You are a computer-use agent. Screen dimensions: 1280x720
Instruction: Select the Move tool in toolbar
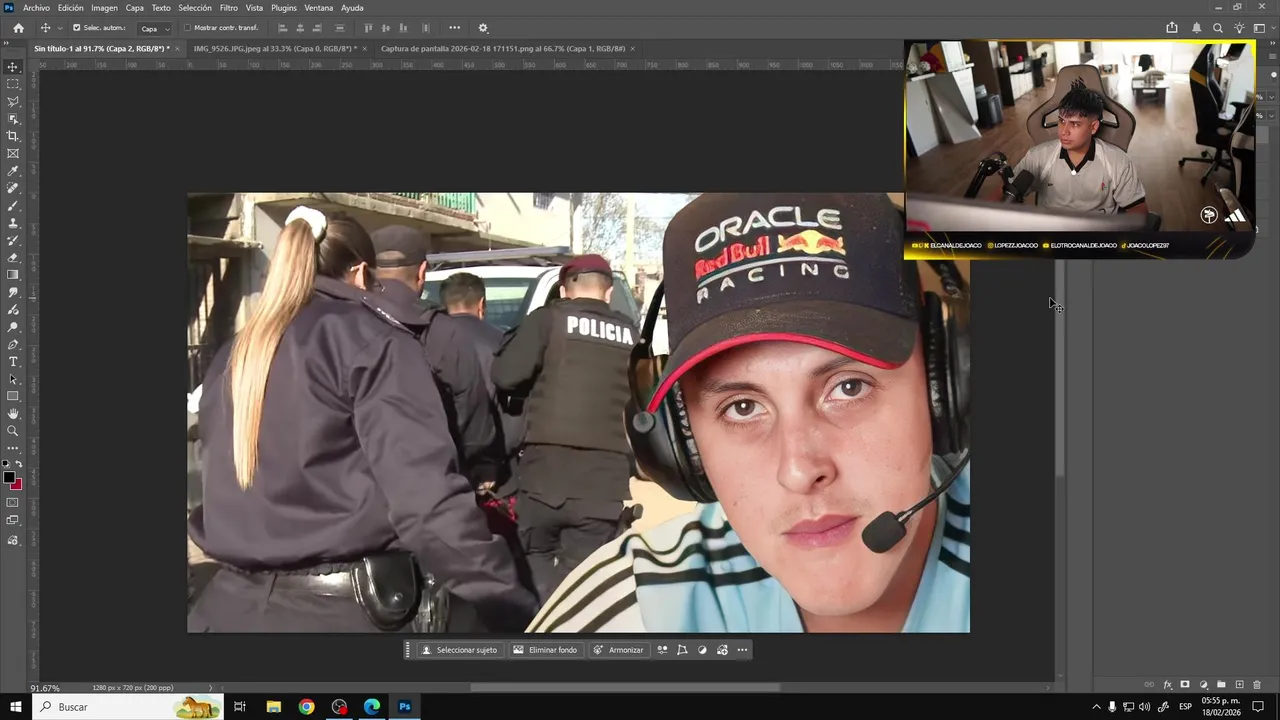pos(13,67)
